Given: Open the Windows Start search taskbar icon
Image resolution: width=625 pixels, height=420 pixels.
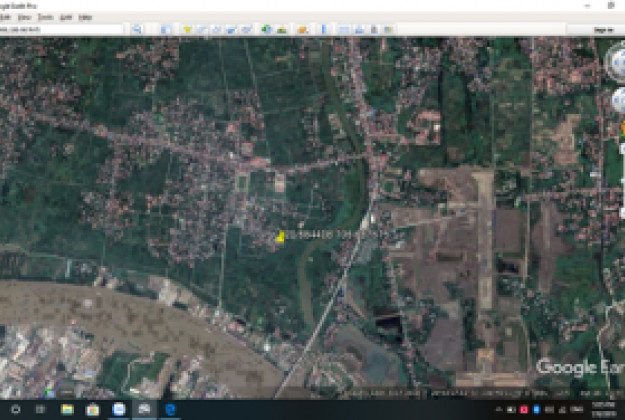Looking at the screenshot, I should click(16, 409).
